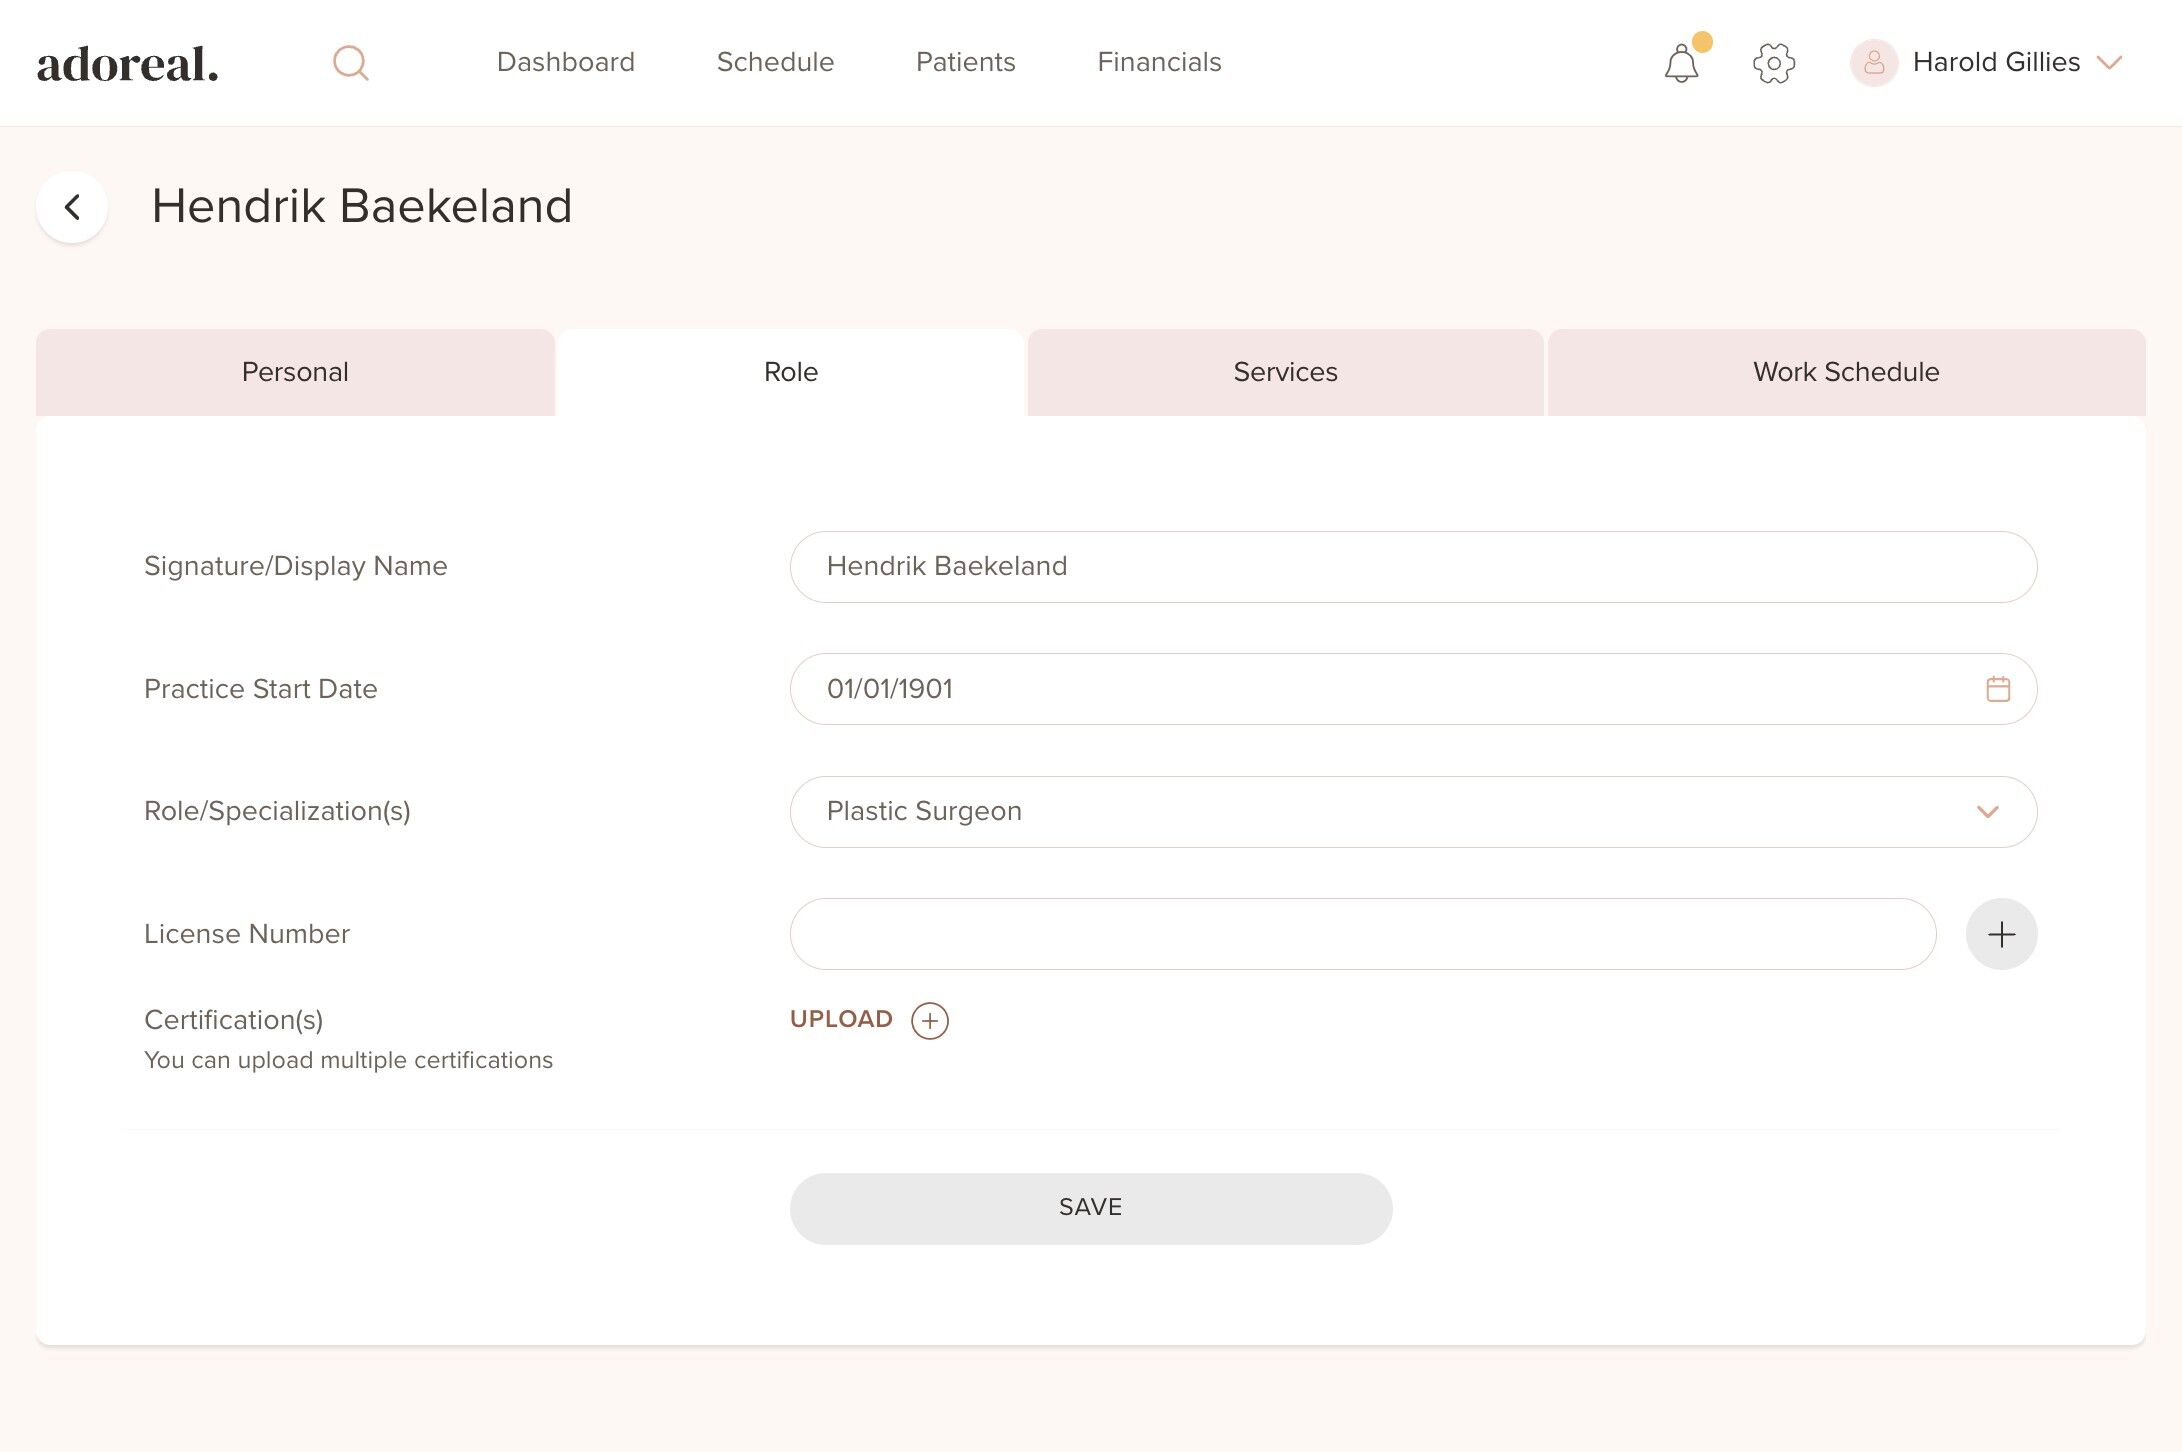
Task: Add another license number with plus button
Action: tap(2001, 934)
